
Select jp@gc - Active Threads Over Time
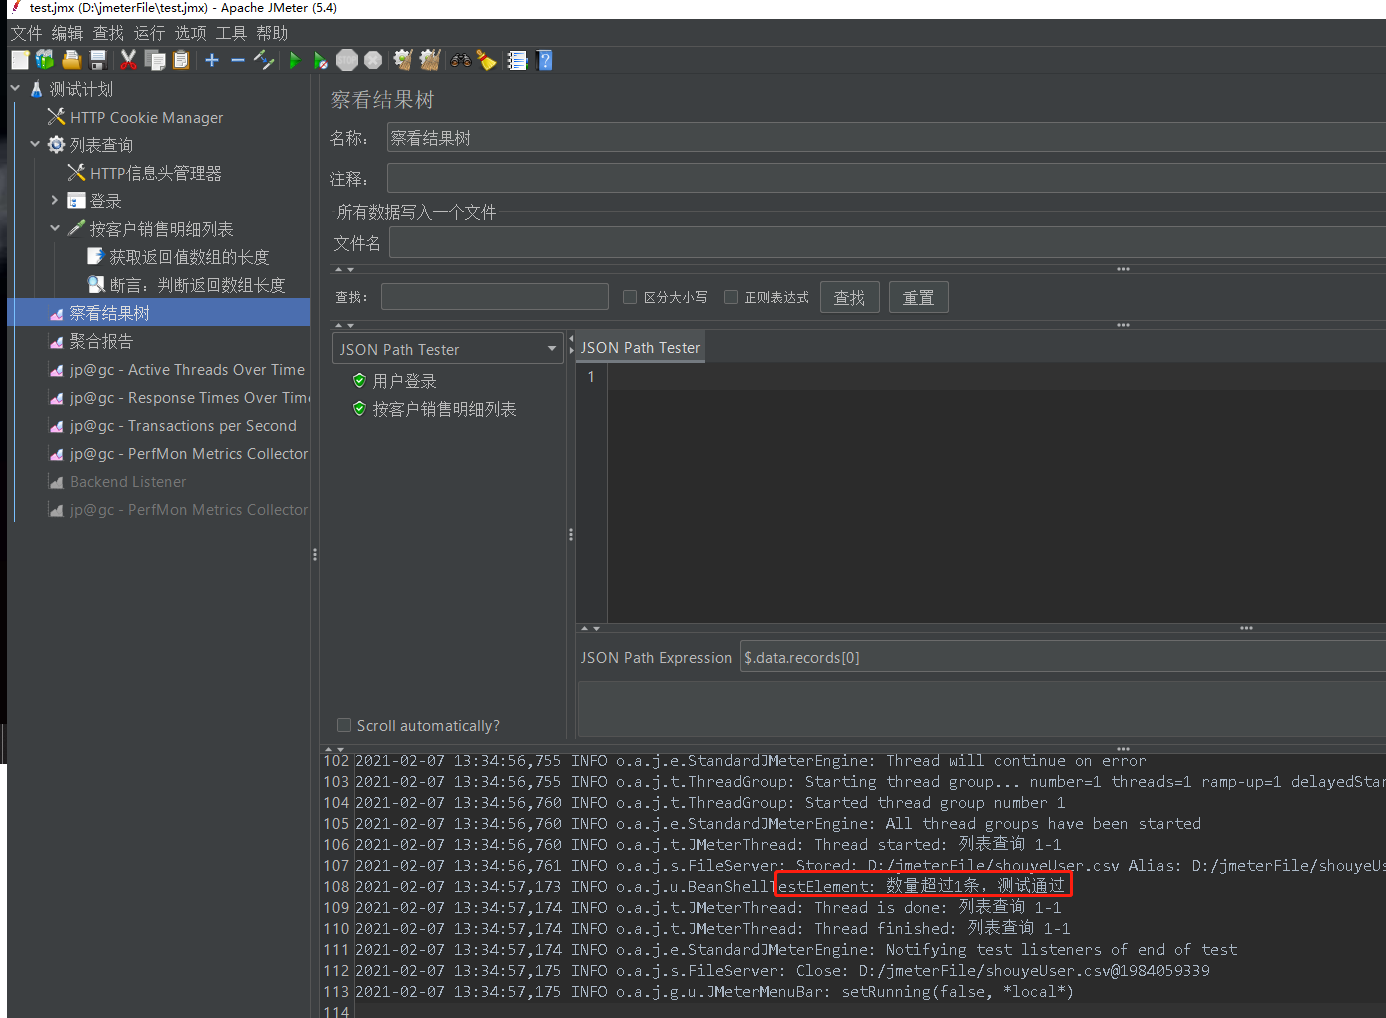pyautogui.click(x=187, y=369)
